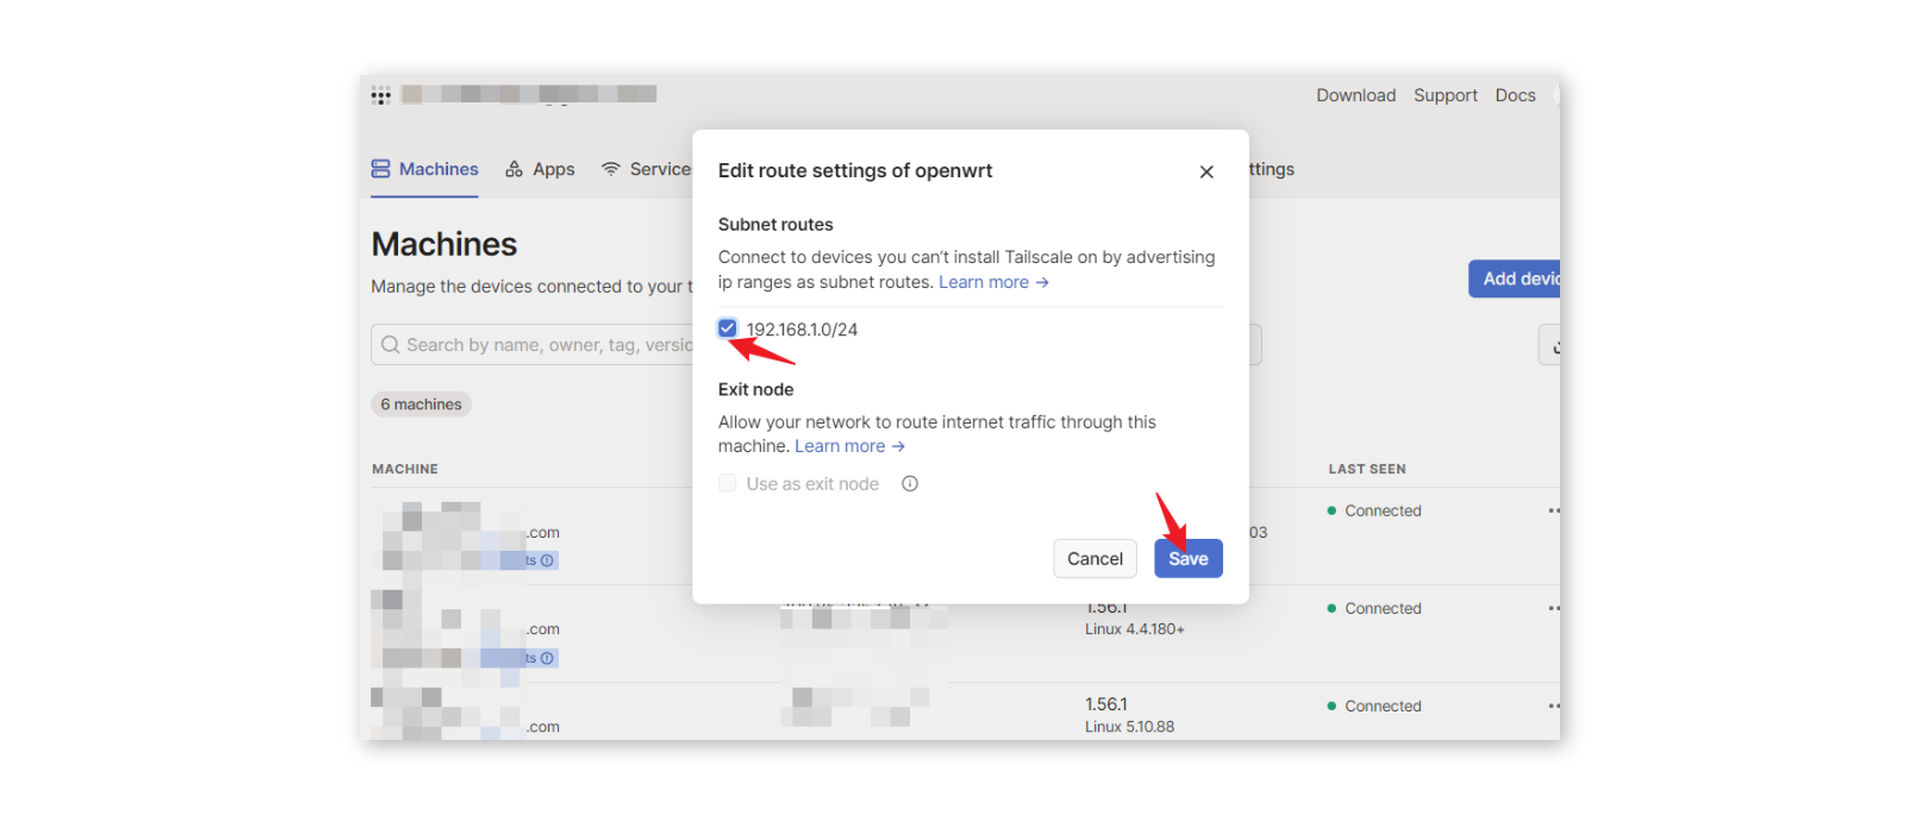The height and width of the screenshot is (815, 1920).
Task: Open options menu for Linux 5.10.88 machine
Action: tap(1553, 706)
